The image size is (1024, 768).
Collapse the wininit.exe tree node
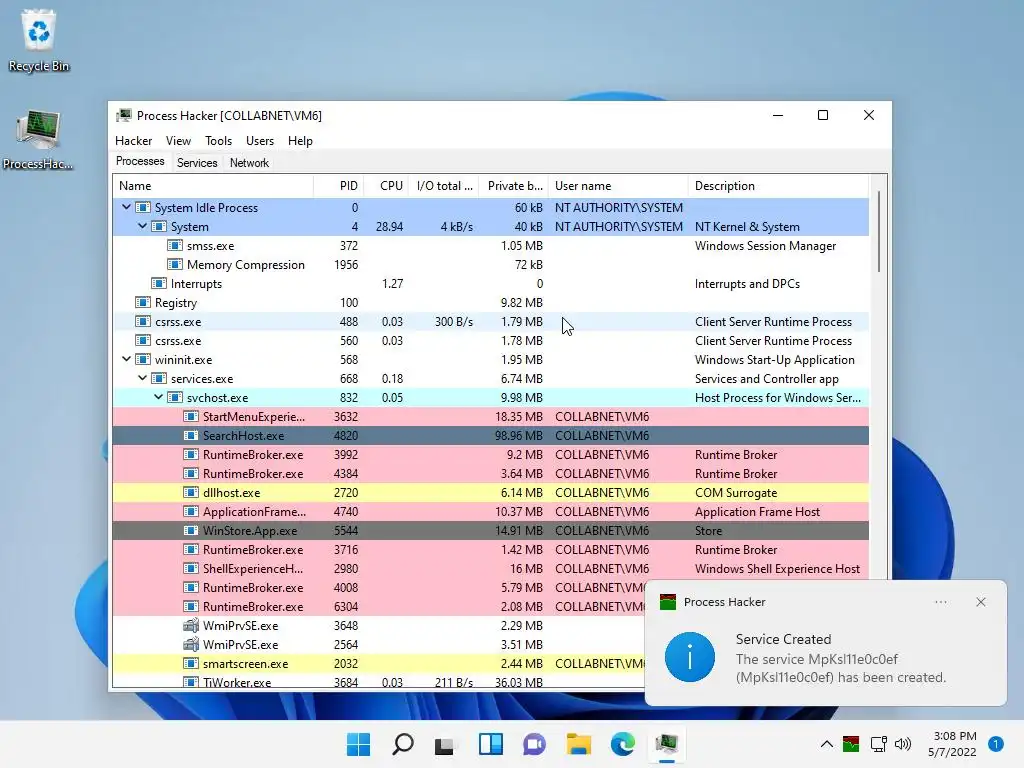tap(127, 359)
